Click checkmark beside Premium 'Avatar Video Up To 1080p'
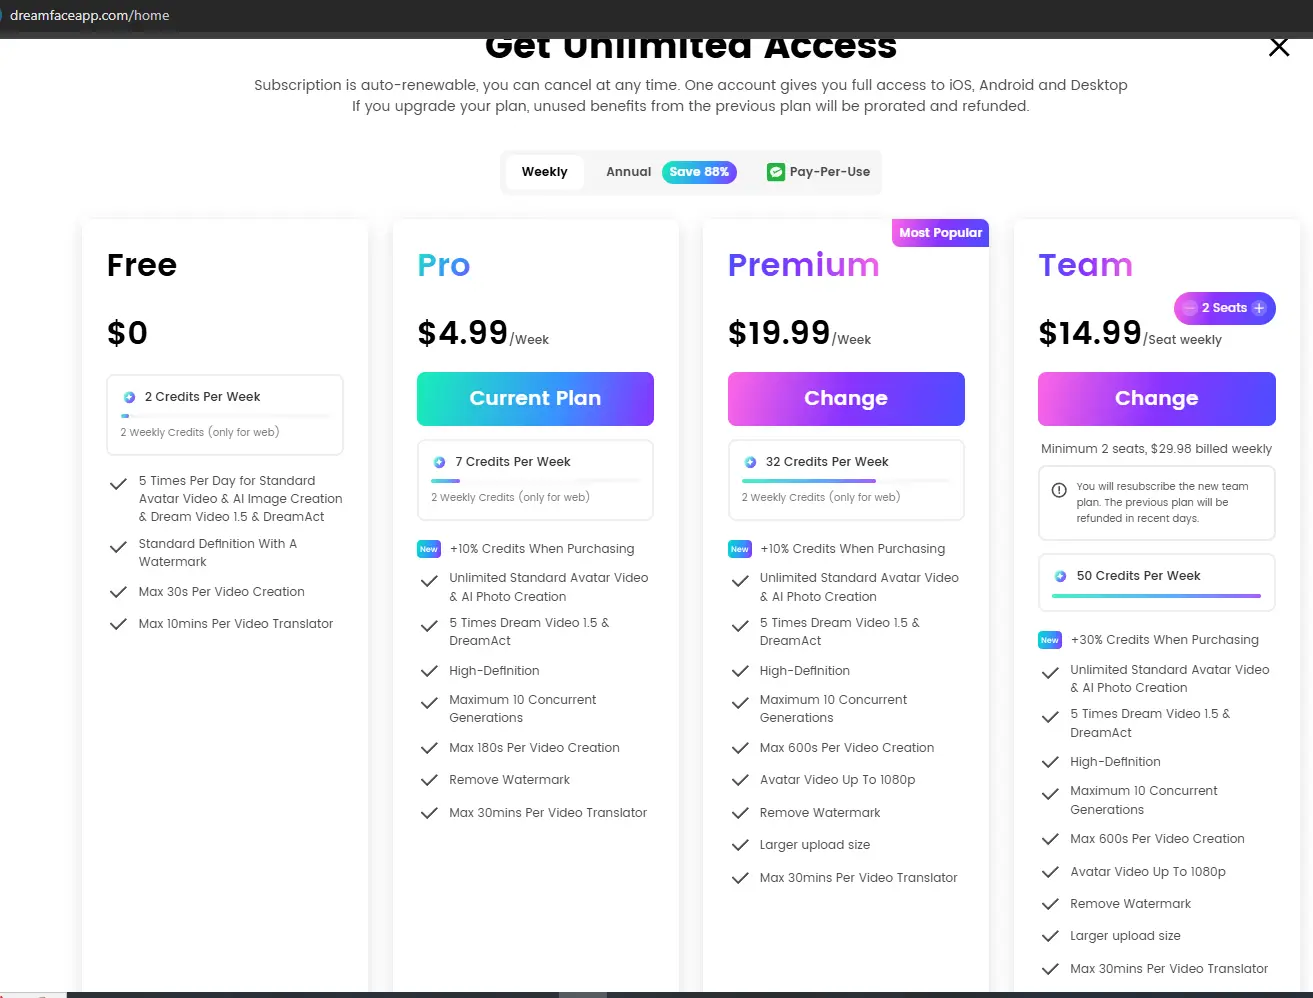Screen dimensions: 1313x998 tap(740, 780)
